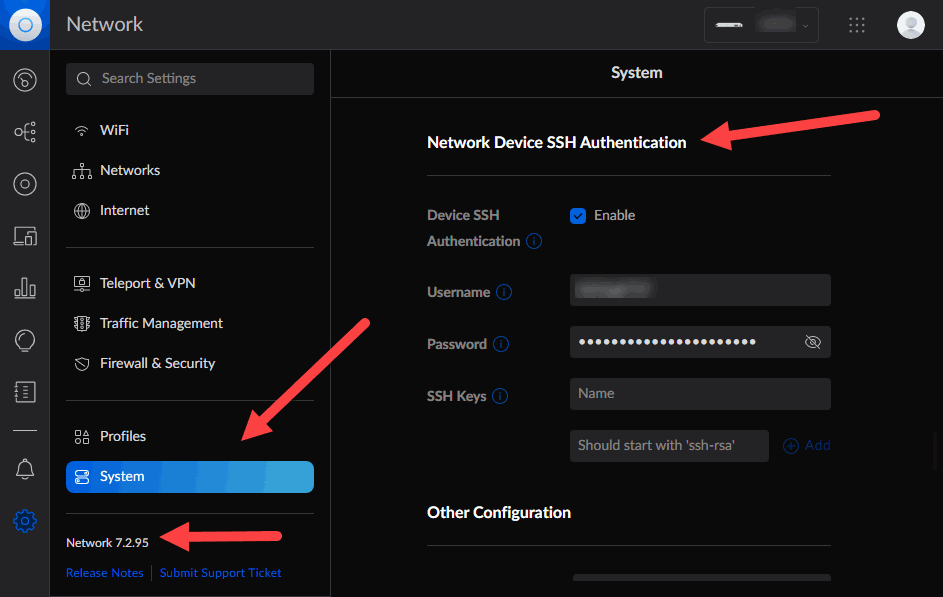Click the blue Settings gear icon
The width and height of the screenshot is (943, 597).
24,520
